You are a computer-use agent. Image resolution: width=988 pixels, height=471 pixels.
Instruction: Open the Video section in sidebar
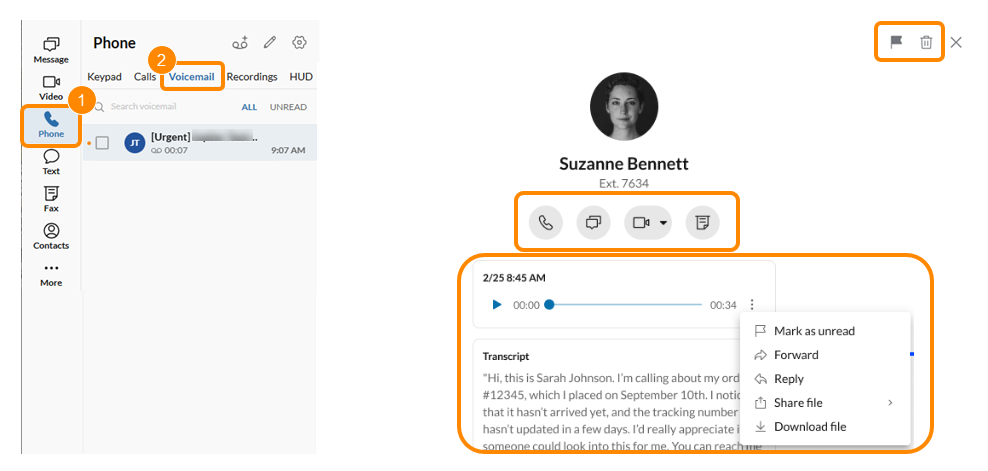pos(51,88)
